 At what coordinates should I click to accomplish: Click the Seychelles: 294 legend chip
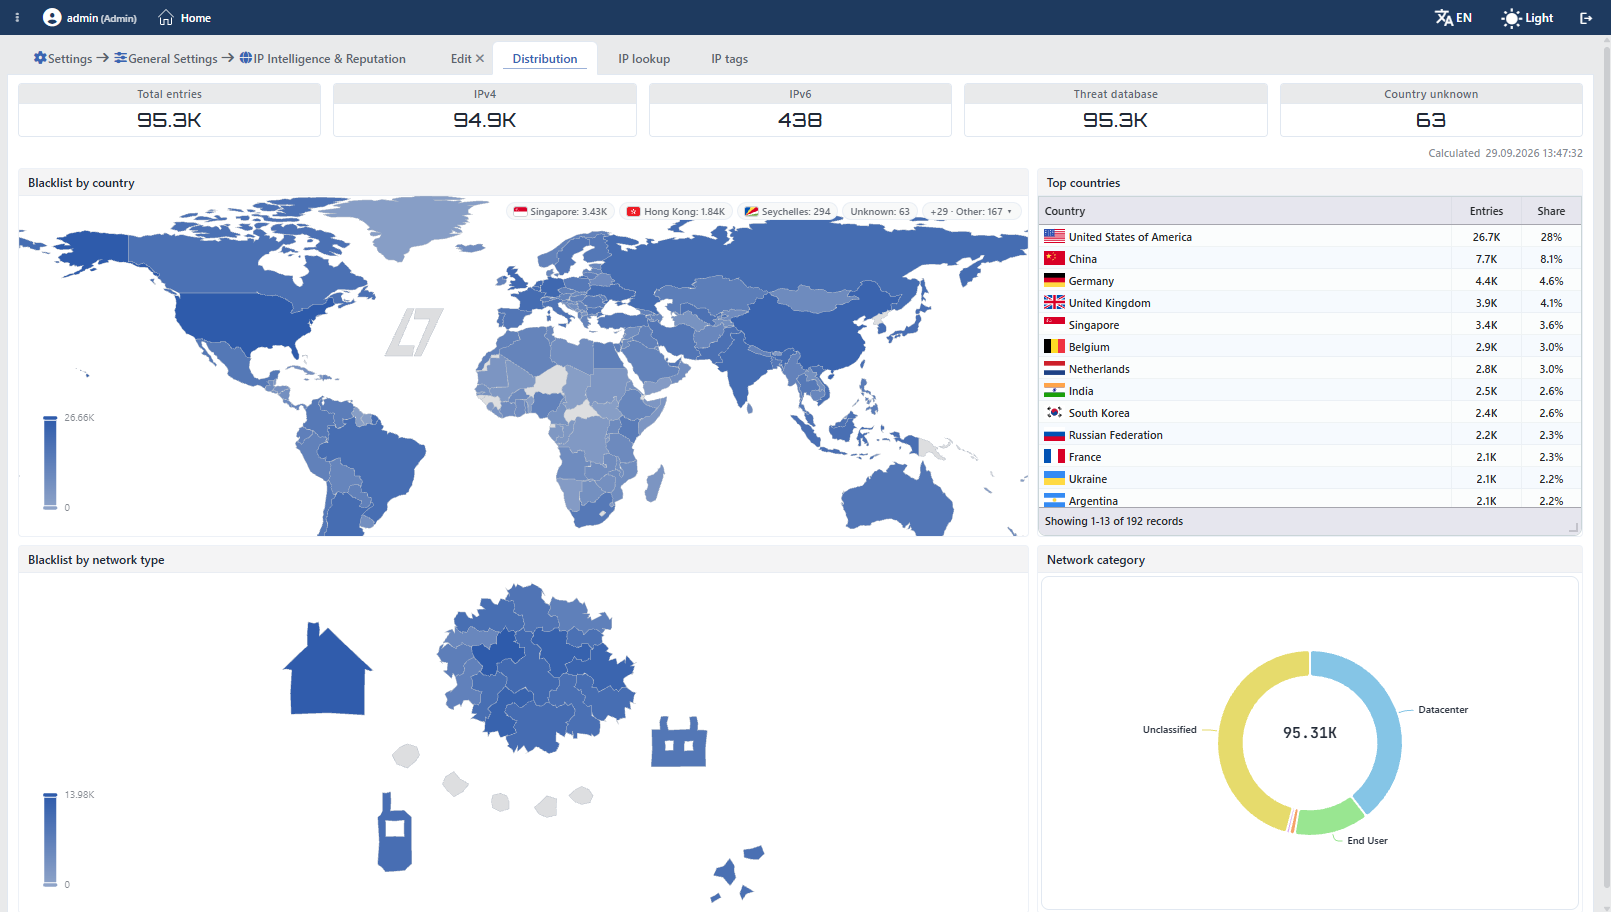(x=788, y=212)
